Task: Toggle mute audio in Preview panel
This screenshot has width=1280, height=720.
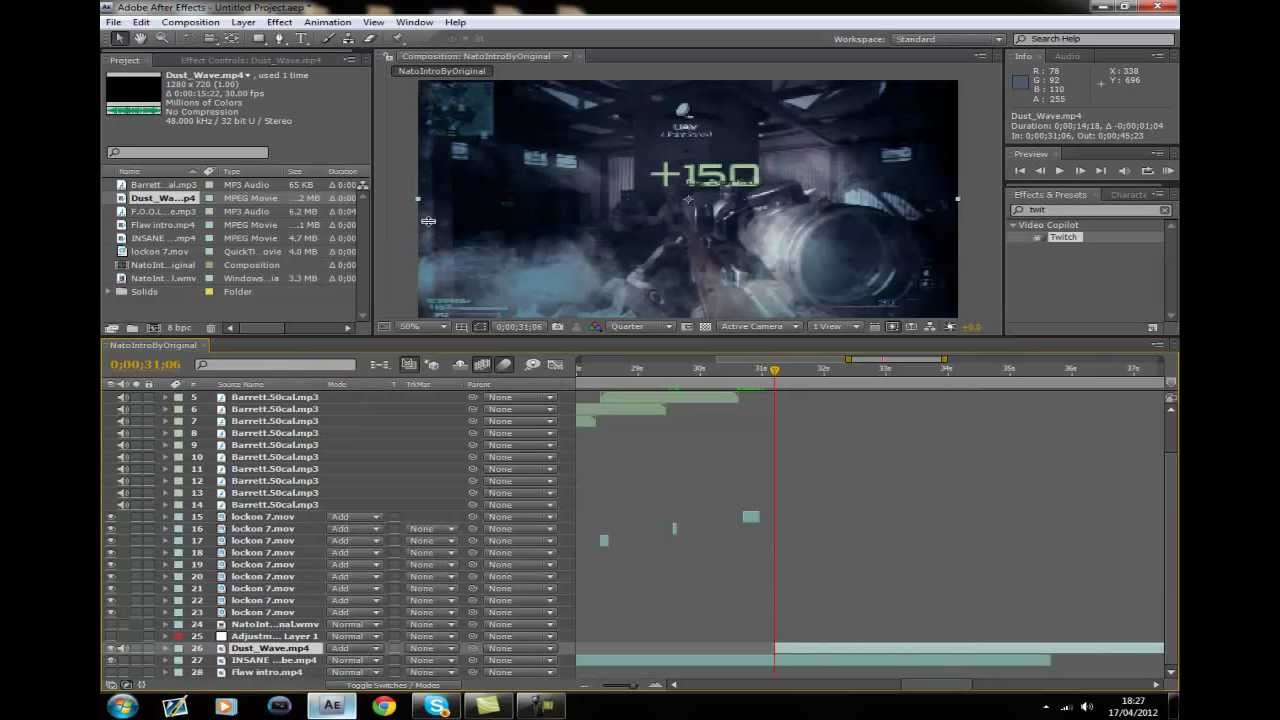Action: click(x=1124, y=171)
